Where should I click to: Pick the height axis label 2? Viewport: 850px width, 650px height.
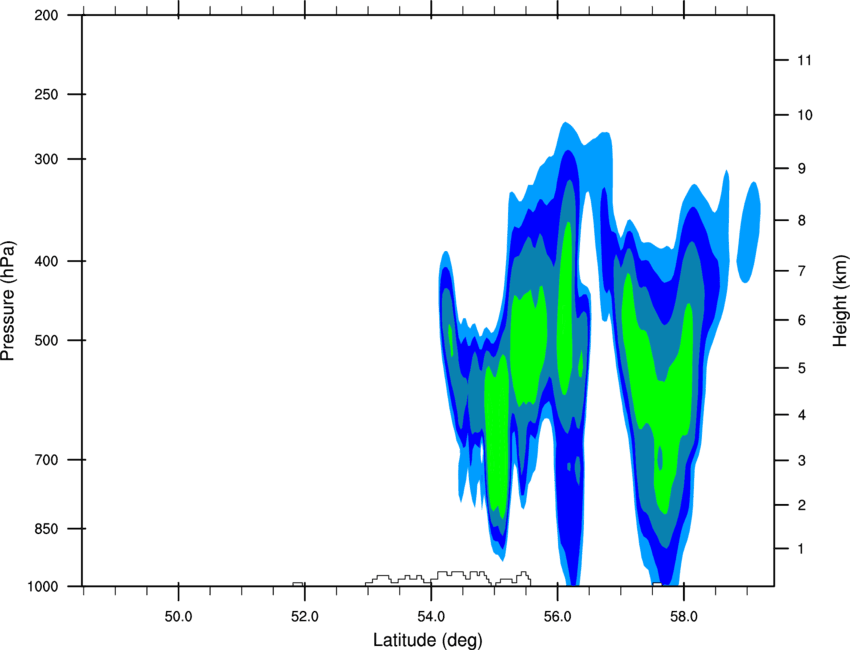pyautogui.click(x=802, y=505)
